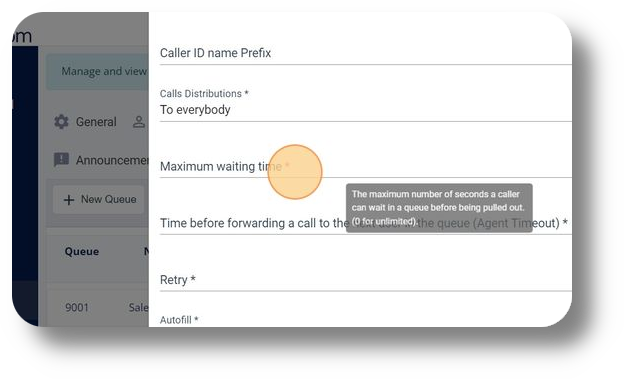Focus the Caller ID name Prefix field
624x379 pixels.
[x=366, y=53]
